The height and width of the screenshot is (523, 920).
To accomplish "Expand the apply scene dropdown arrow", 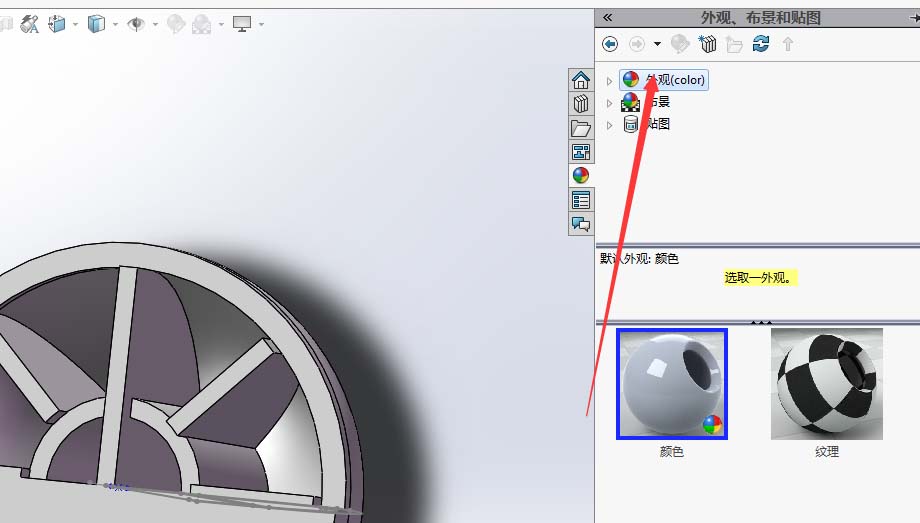I will (221, 25).
